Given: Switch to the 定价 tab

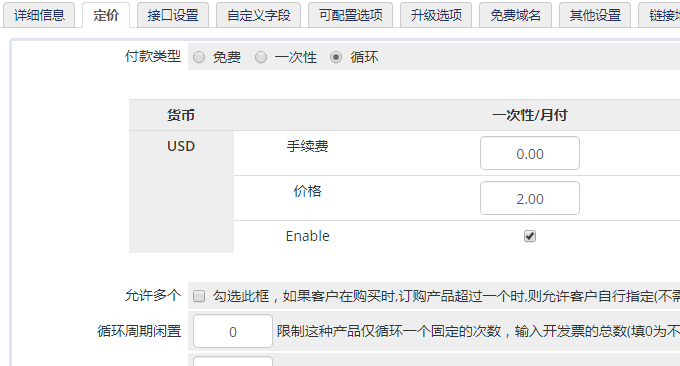Looking at the screenshot, I should point(106,15).
